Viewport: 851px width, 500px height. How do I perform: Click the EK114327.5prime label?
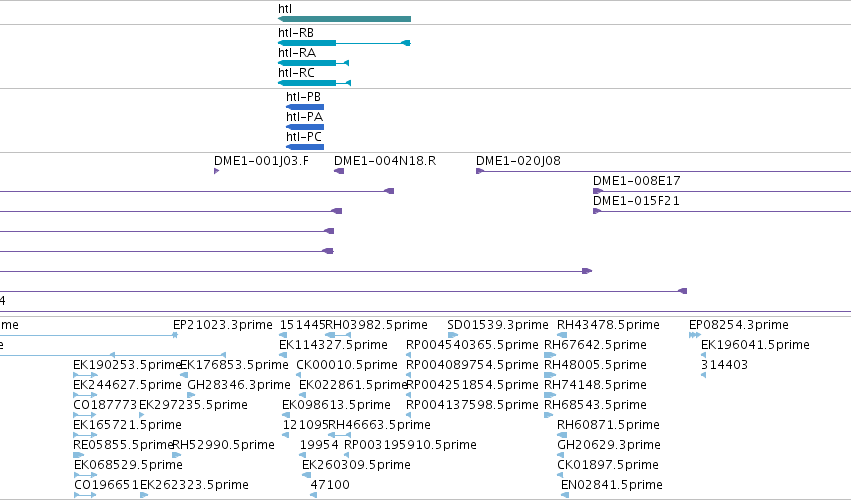[333, 345]
